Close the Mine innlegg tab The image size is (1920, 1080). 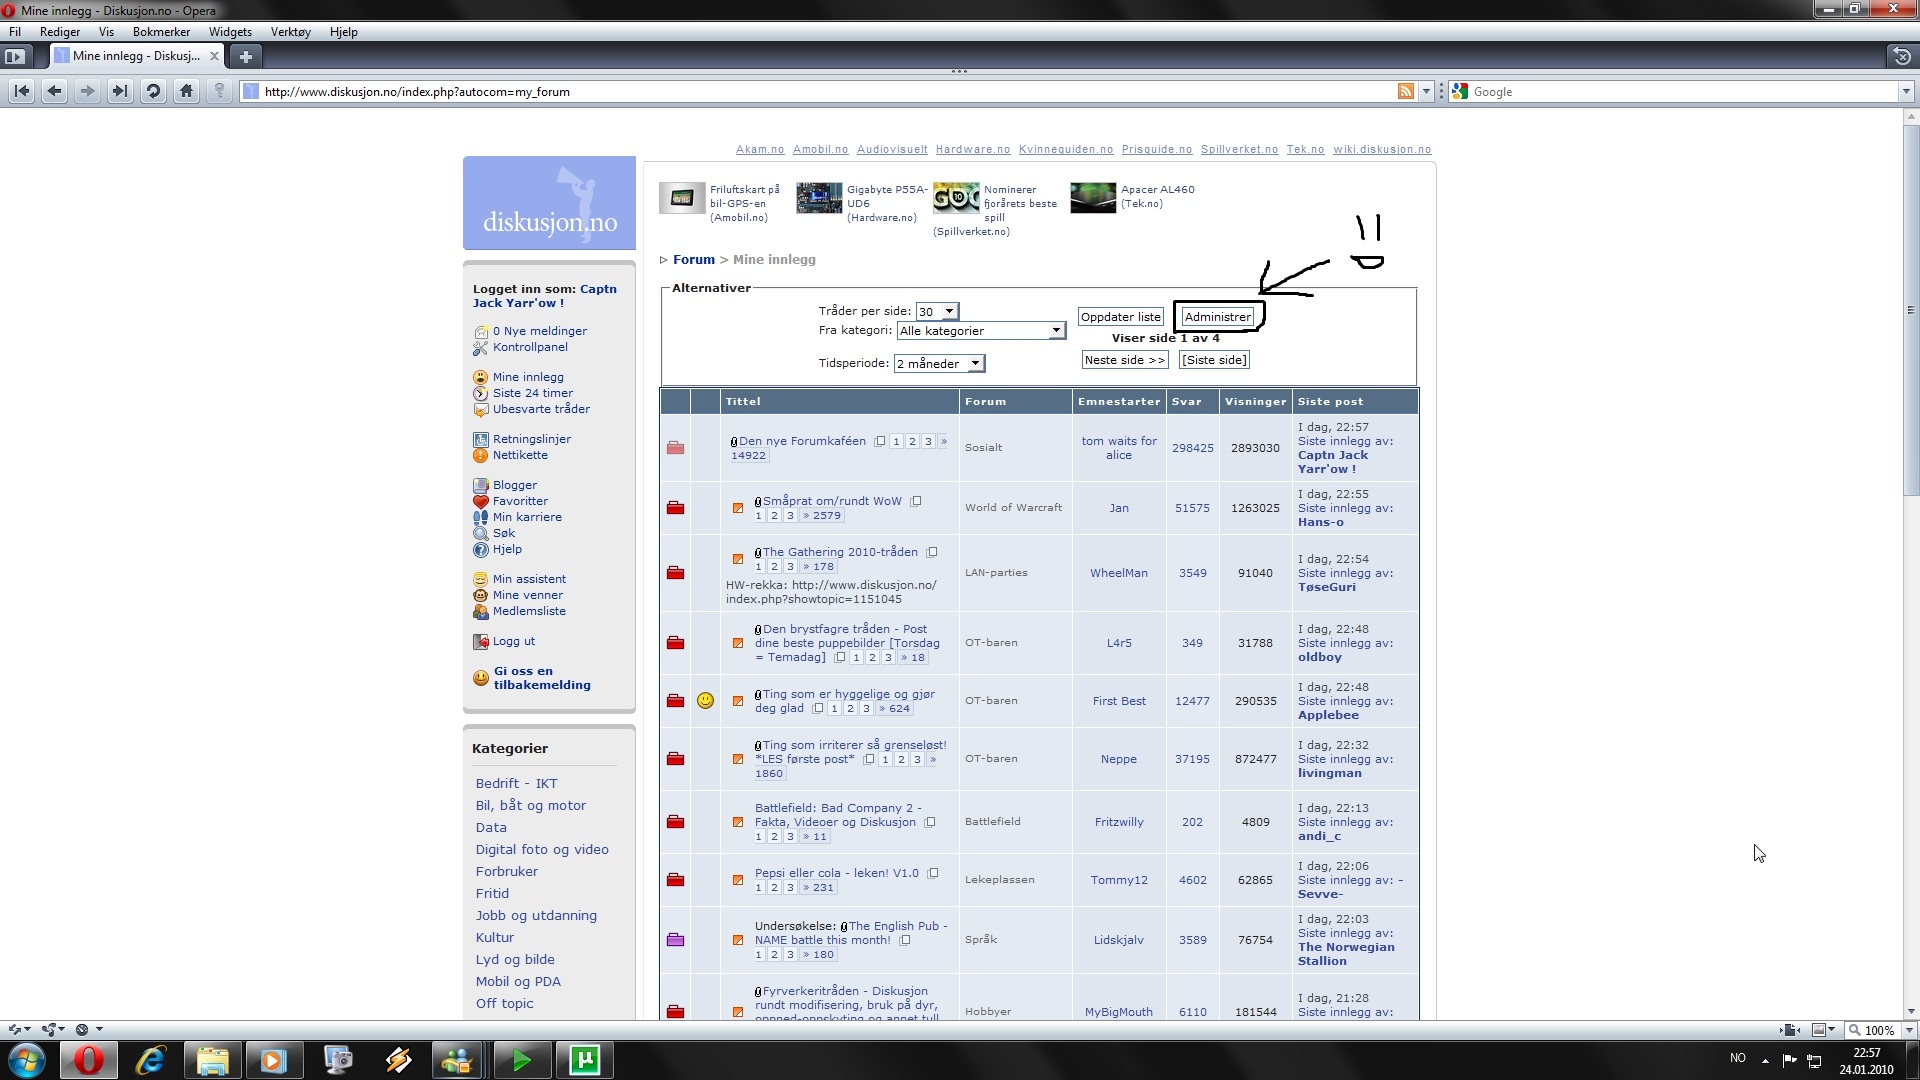tap(214, 56)
